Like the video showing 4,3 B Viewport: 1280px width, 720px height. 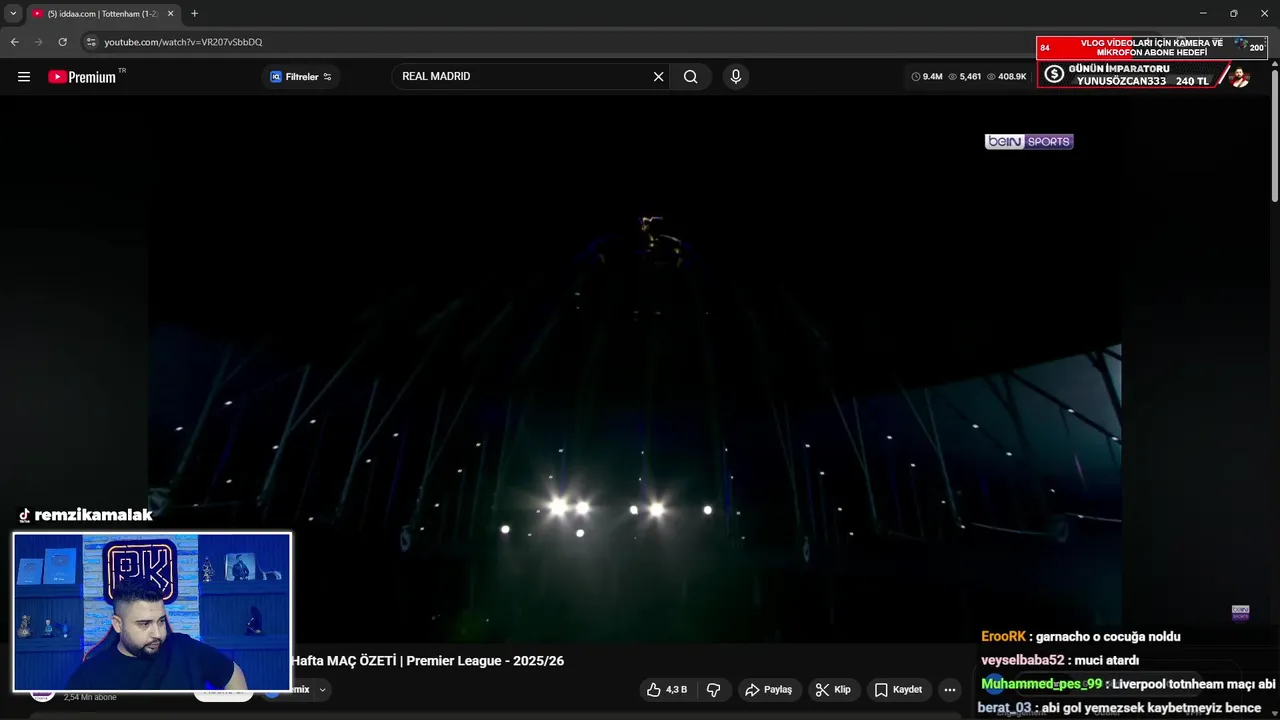[667, 690]
